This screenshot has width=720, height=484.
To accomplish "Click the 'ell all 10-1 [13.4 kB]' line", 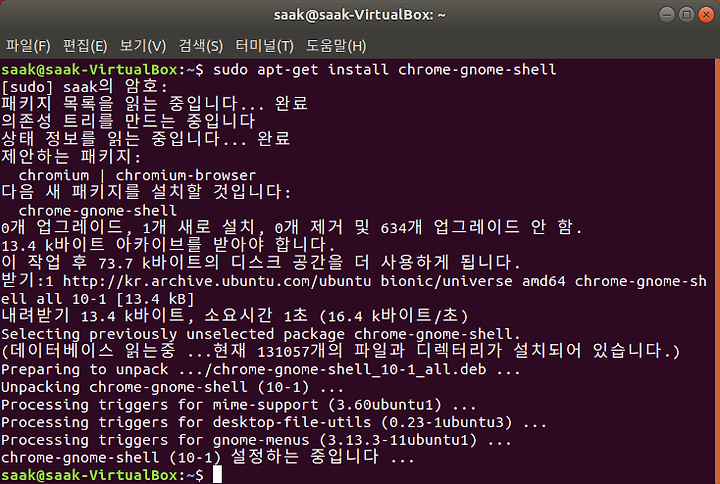I will click(97, 298).
